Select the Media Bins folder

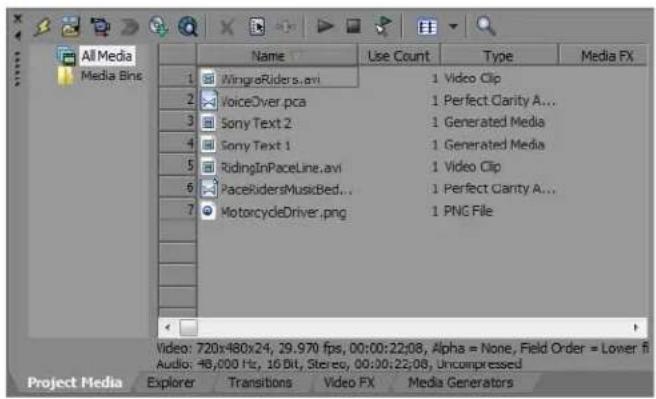pyautogui.click(x=111, y=76)
